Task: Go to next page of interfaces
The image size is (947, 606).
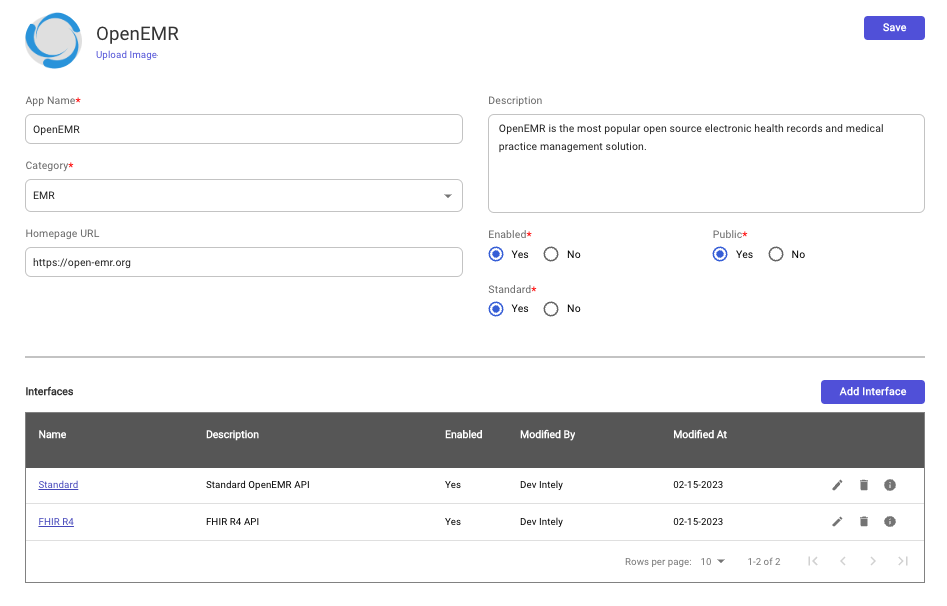Action: [873, 561]
